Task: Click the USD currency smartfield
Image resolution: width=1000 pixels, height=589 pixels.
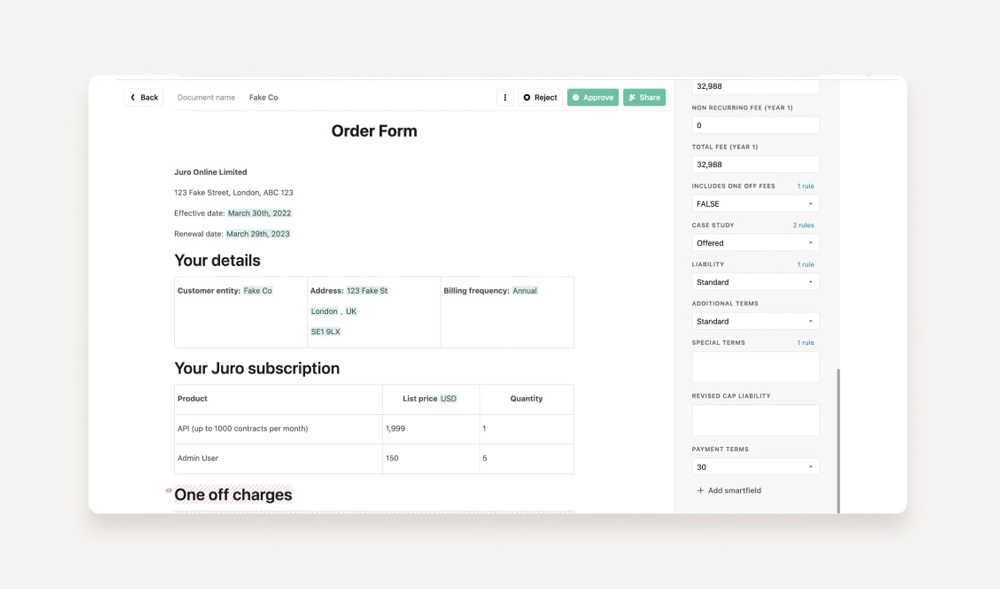Action: (448, 399)
